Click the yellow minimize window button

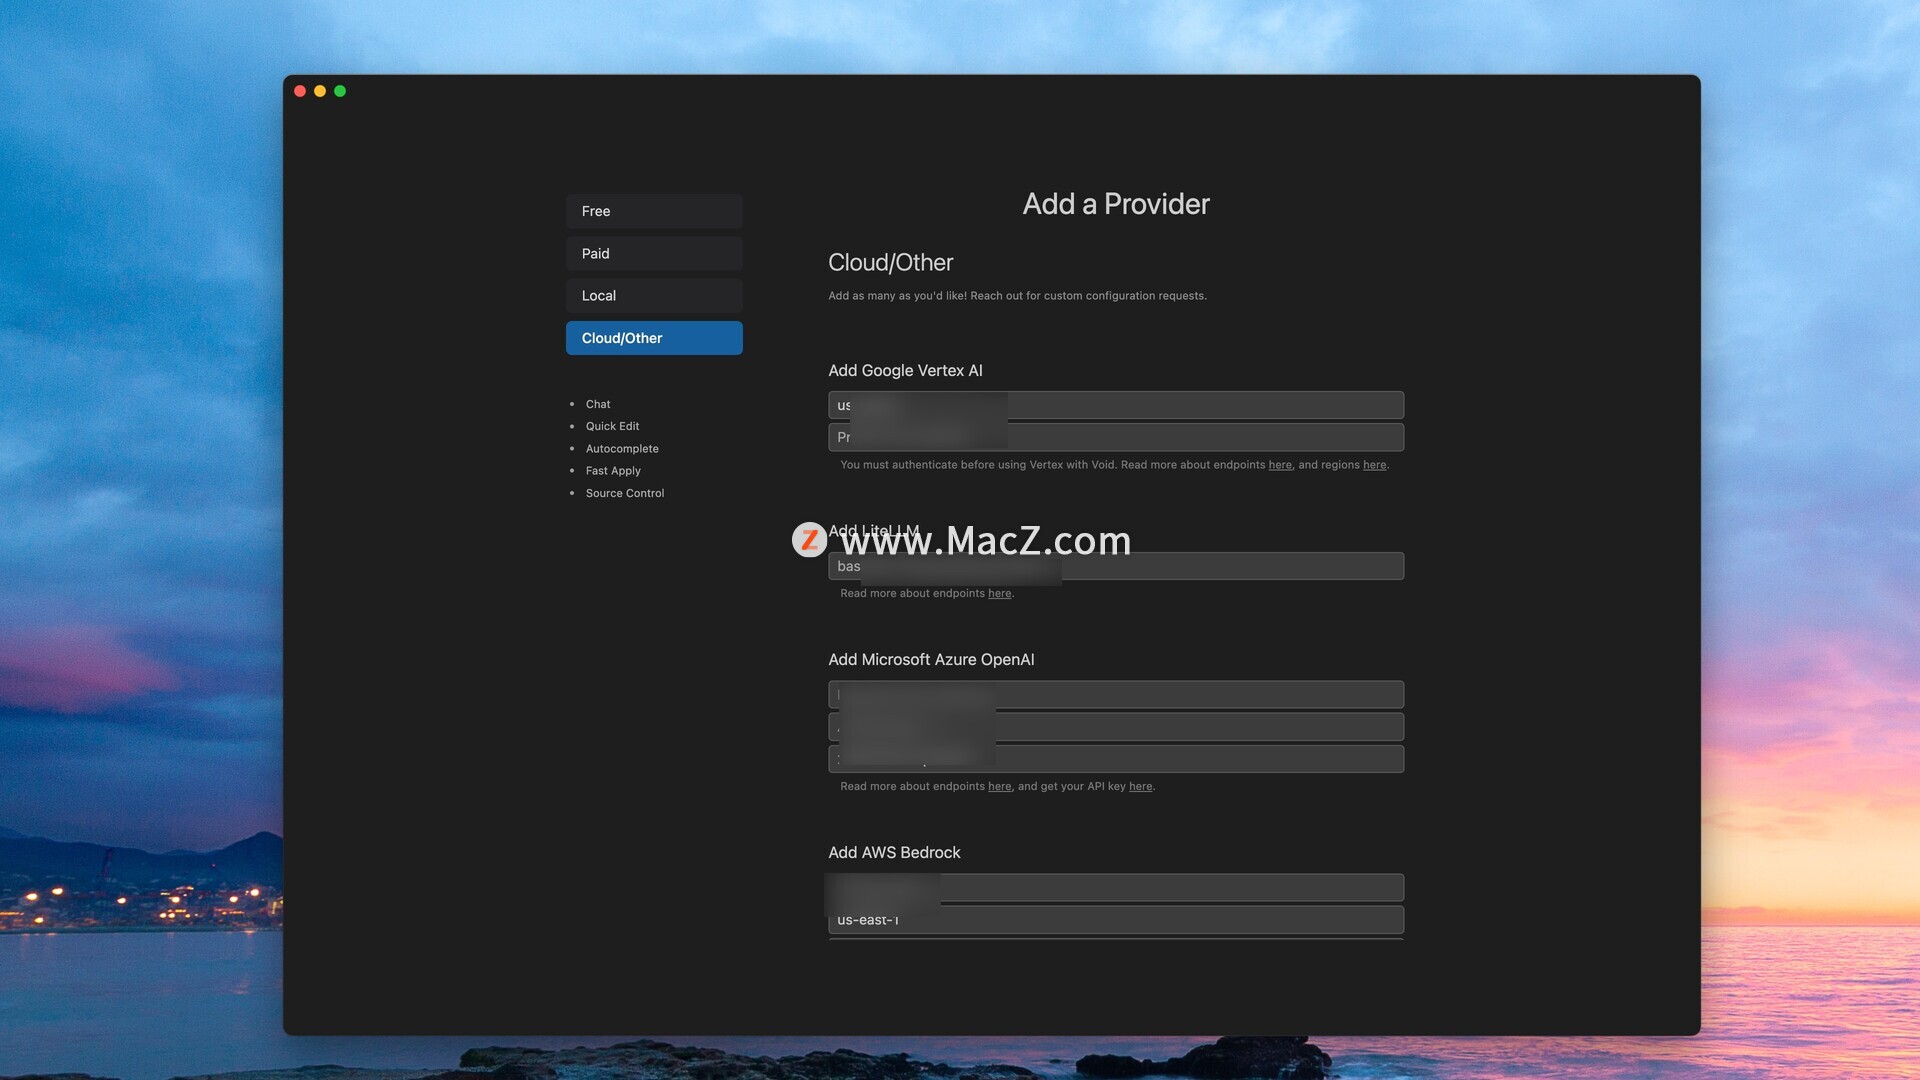pos(320,91)
